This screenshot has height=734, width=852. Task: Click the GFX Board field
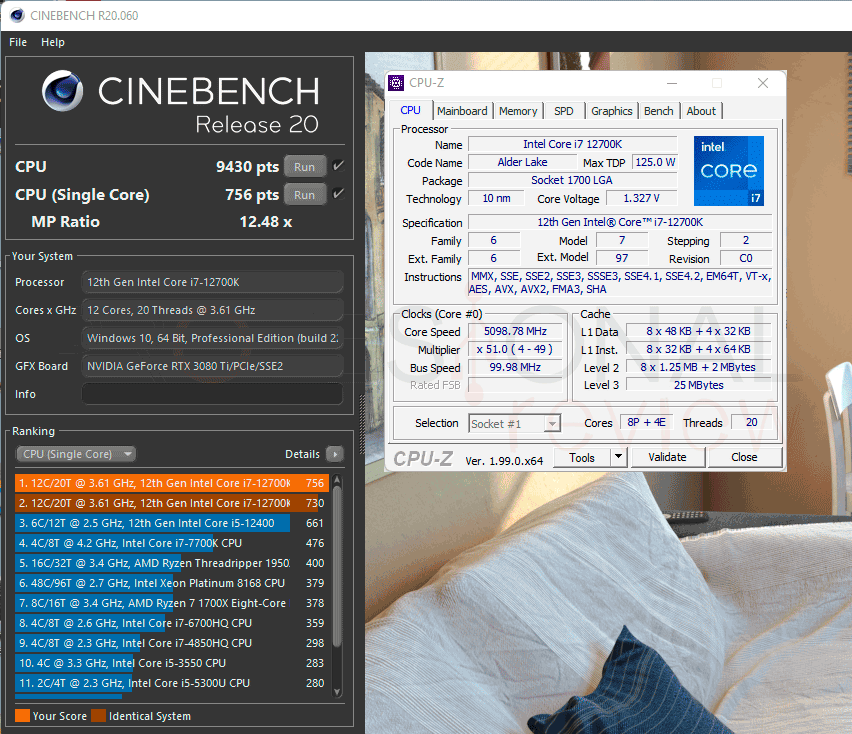212,366
